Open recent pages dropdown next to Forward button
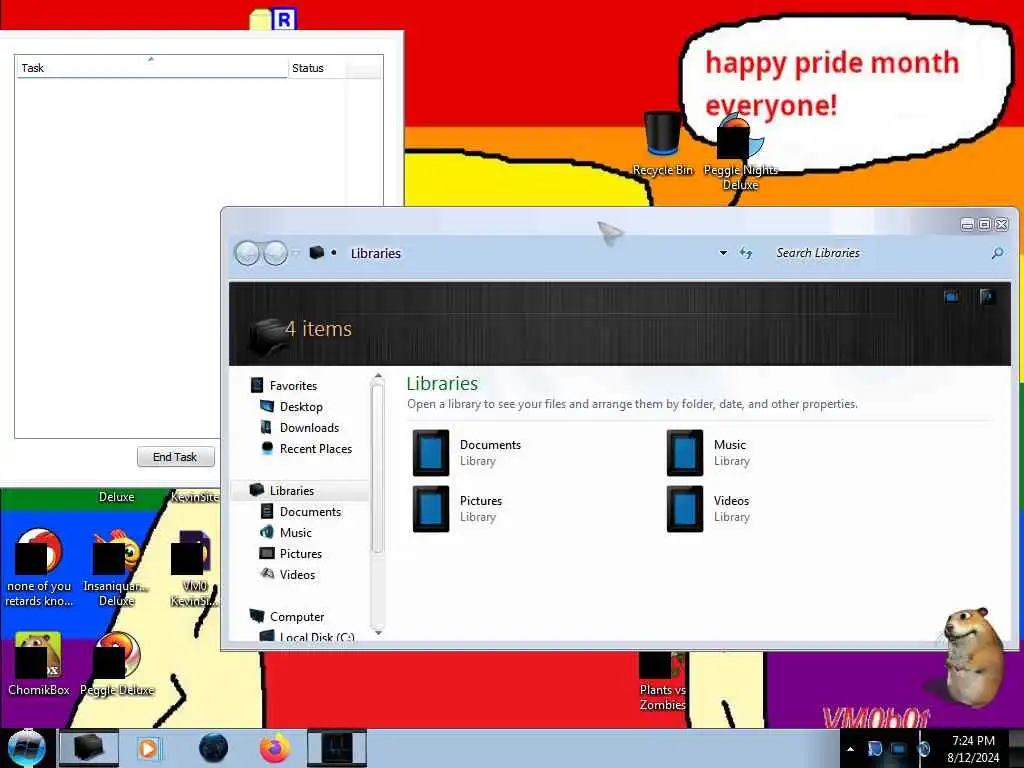 pyautogui.click(x=295, y=253)
